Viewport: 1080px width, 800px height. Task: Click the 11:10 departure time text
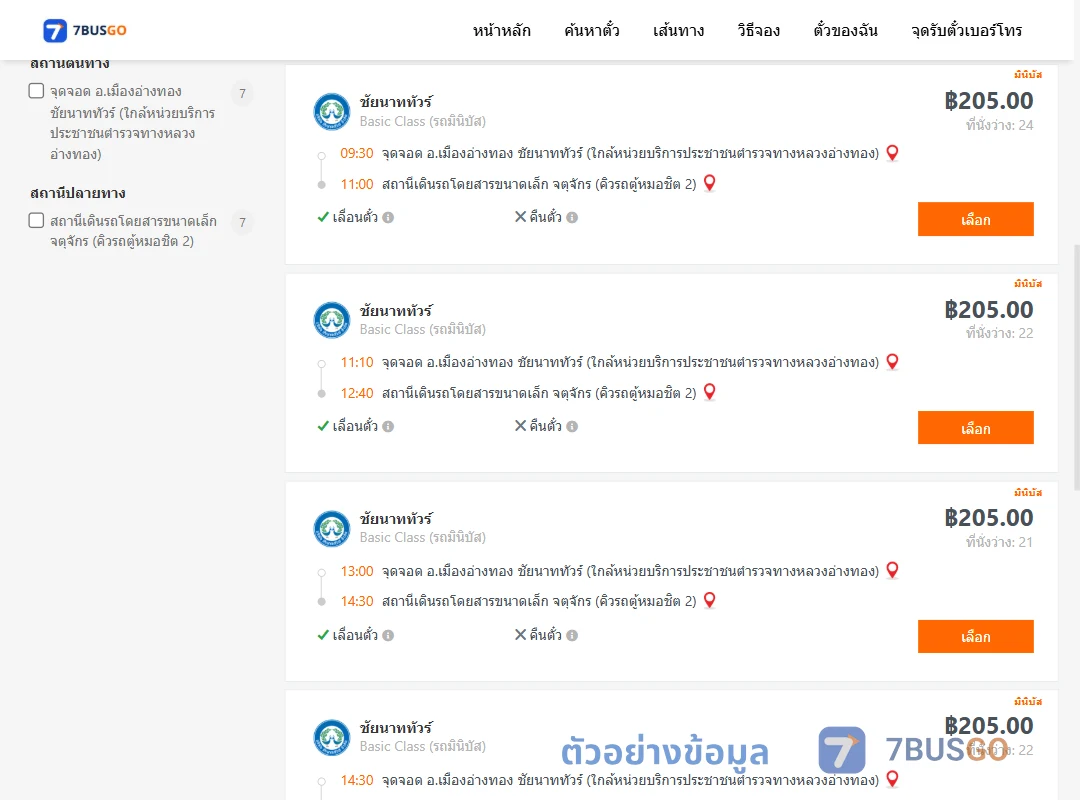click(357, 362)
